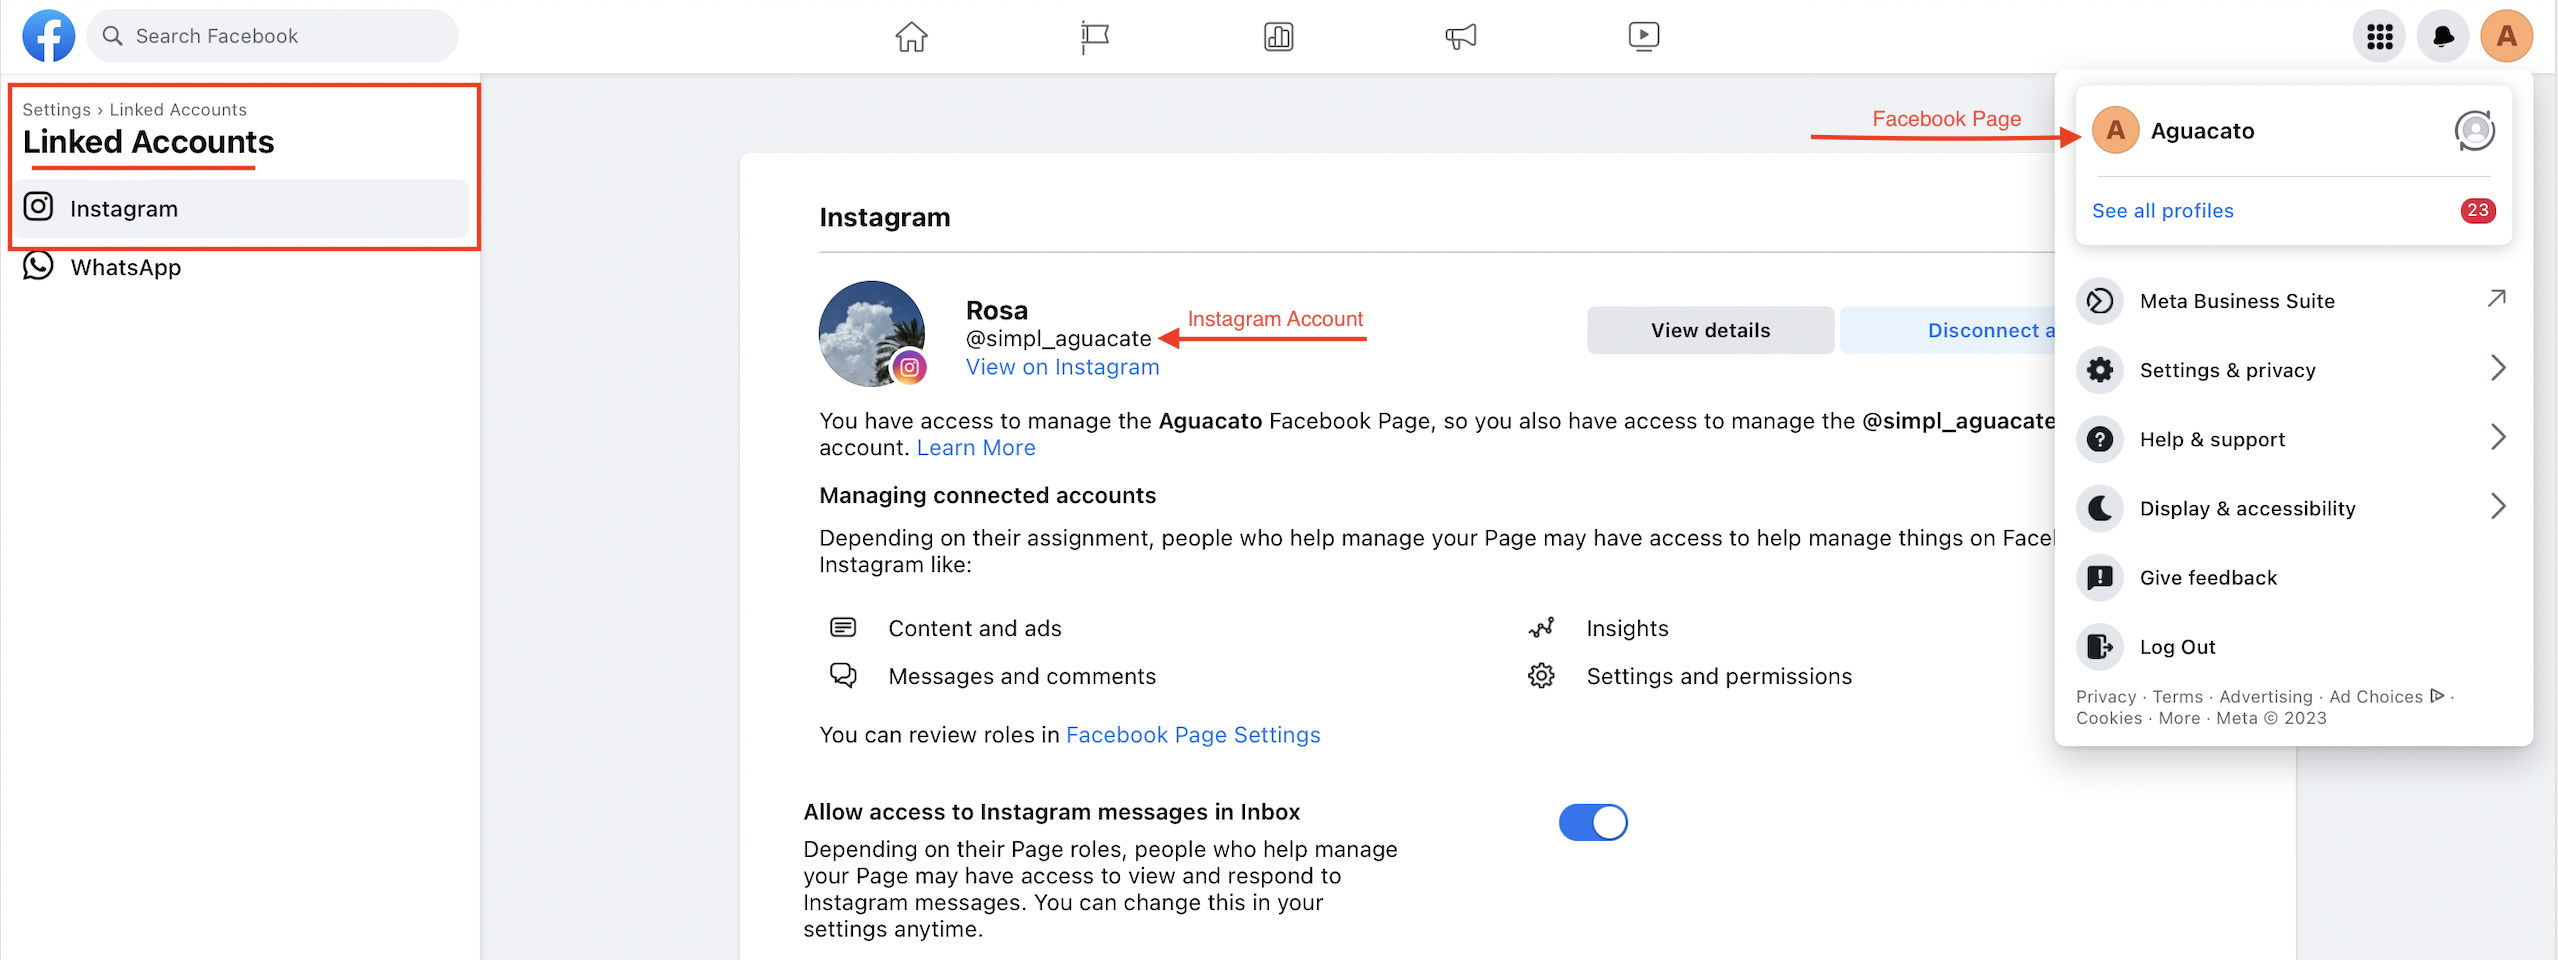Image resolution: width=2558 pixels, height=960 pixels.
Task: Click the View details button
Action: pyautogui.click(x=1710, y=330)
